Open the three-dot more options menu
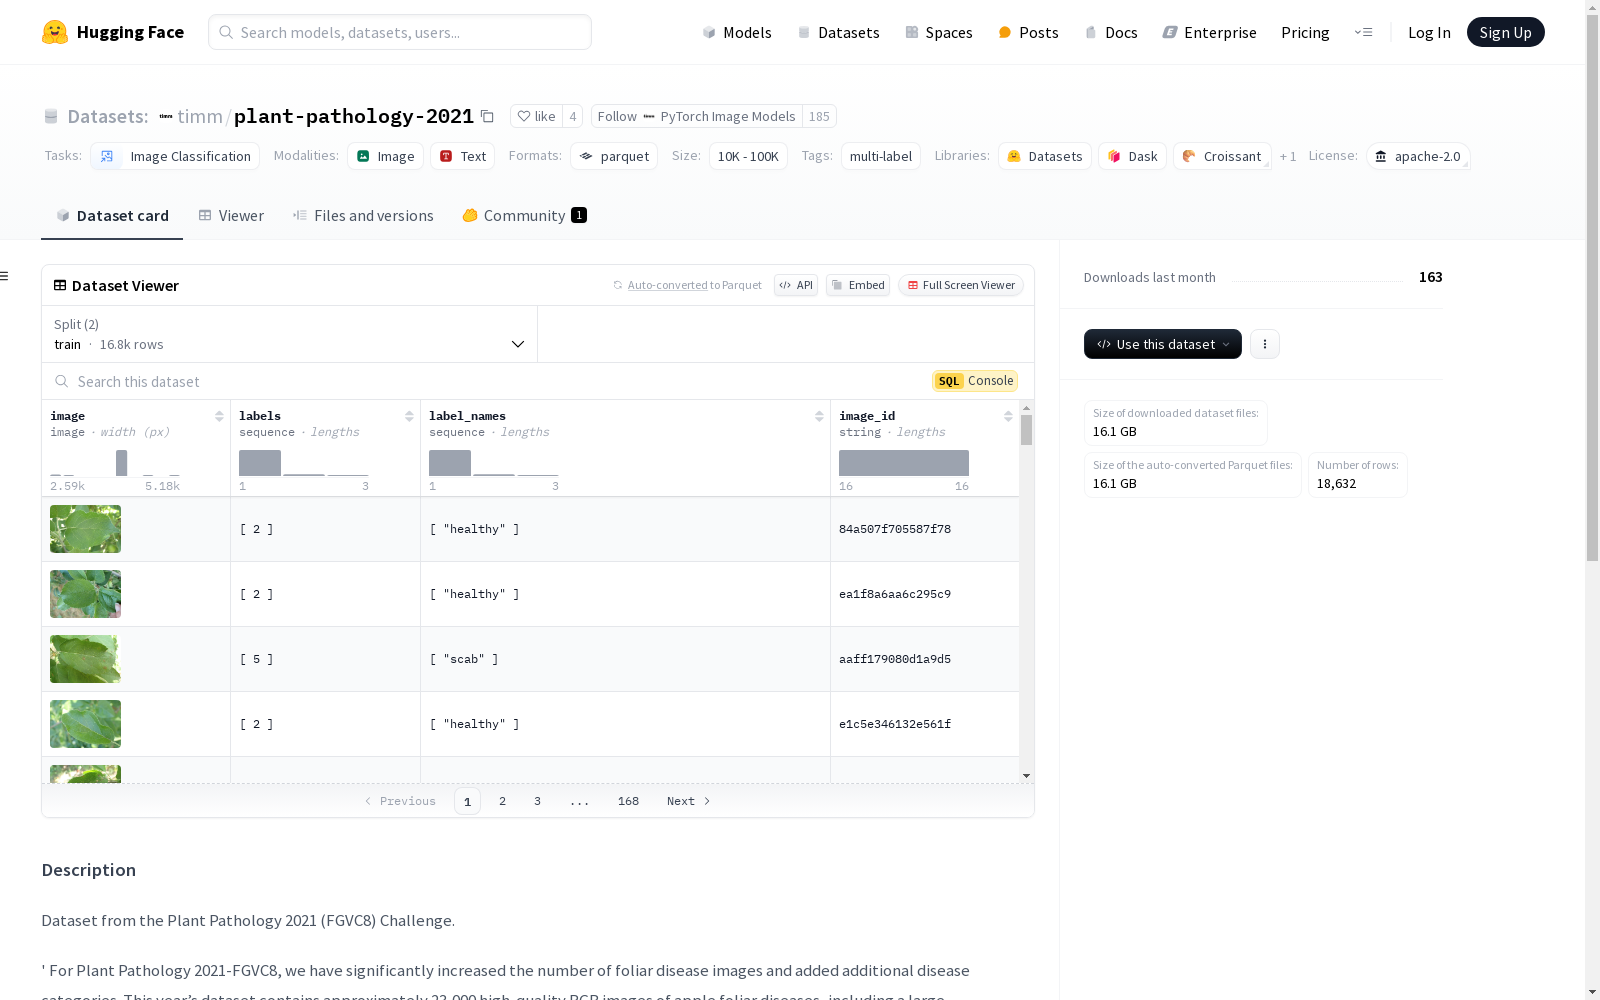This screenshot has width=1600, height=1000. (1265, 344)
